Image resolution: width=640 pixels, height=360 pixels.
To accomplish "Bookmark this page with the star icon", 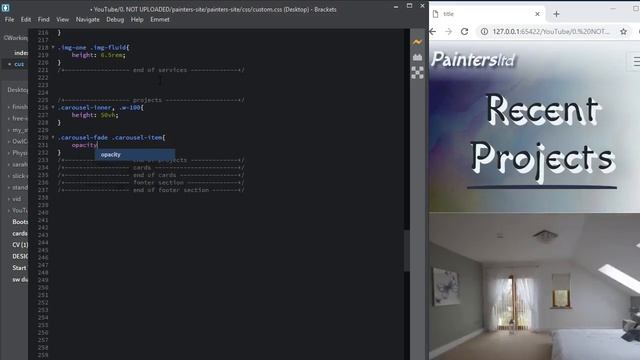I will point(623,31).
